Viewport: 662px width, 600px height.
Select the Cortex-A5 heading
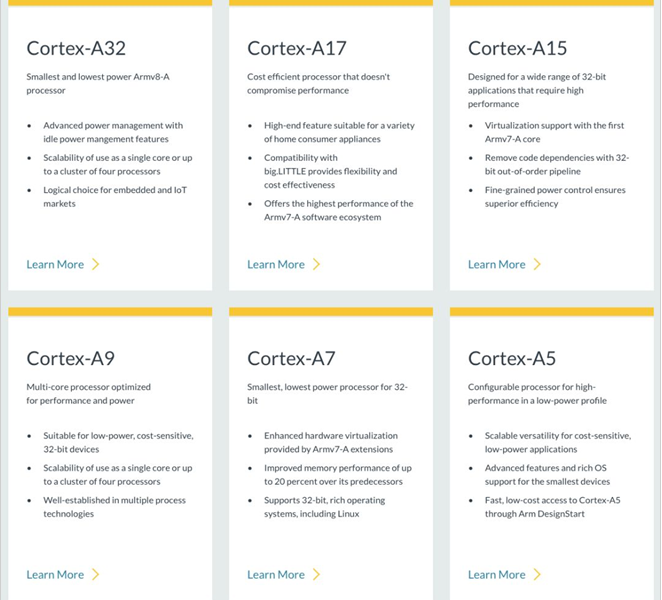(x=512, y=358)
